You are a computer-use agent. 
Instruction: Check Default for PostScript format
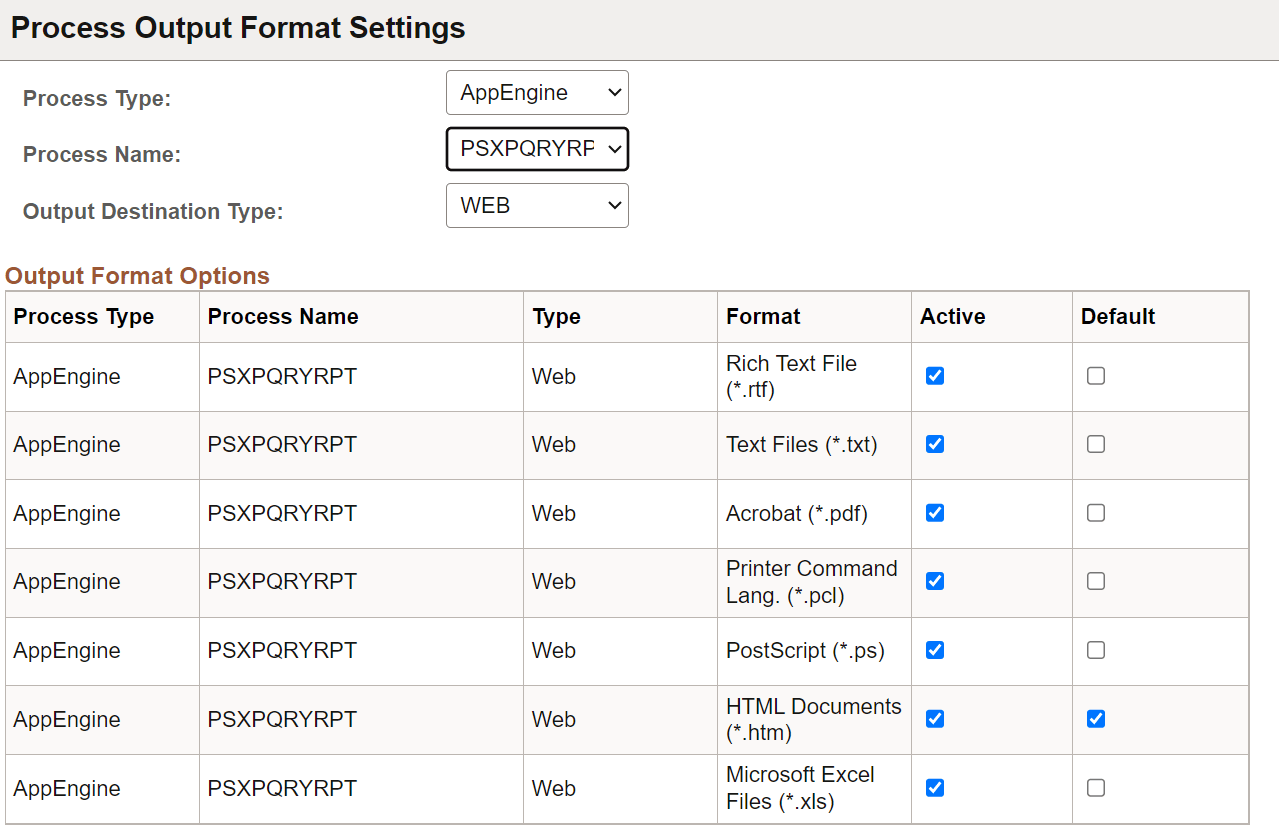point(1095,650)
